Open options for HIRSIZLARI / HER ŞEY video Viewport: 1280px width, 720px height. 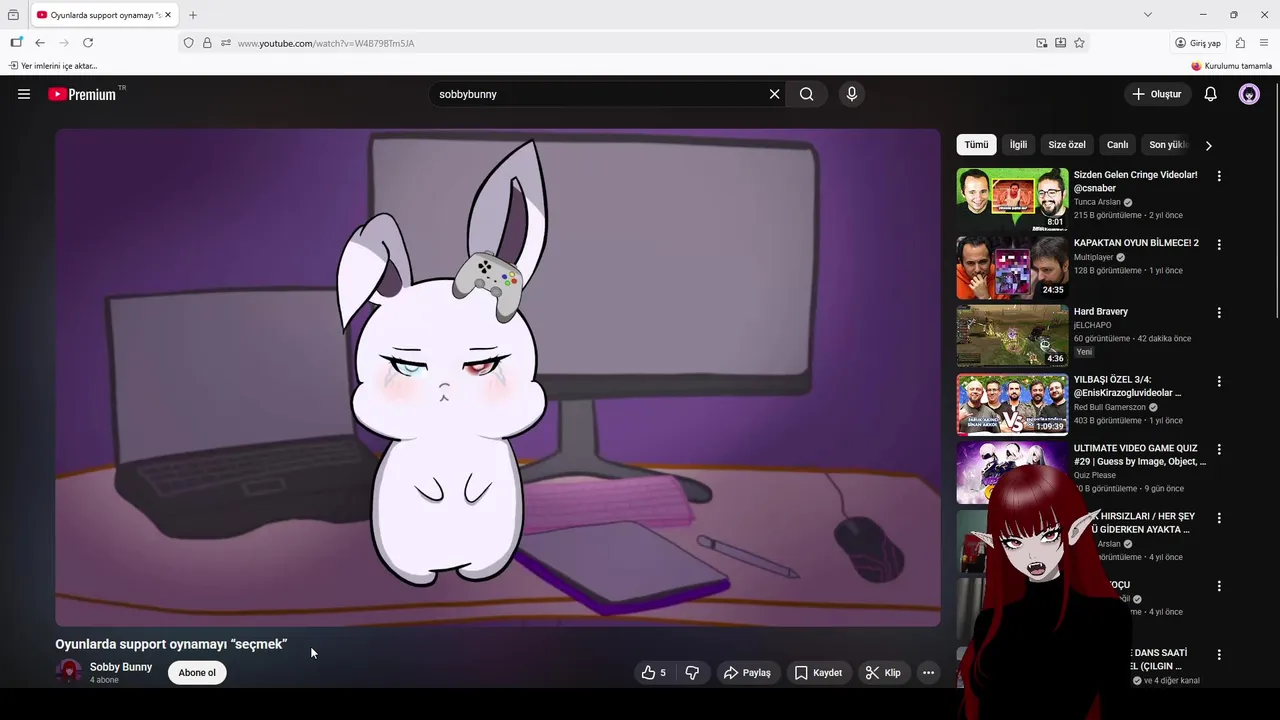1219,518
